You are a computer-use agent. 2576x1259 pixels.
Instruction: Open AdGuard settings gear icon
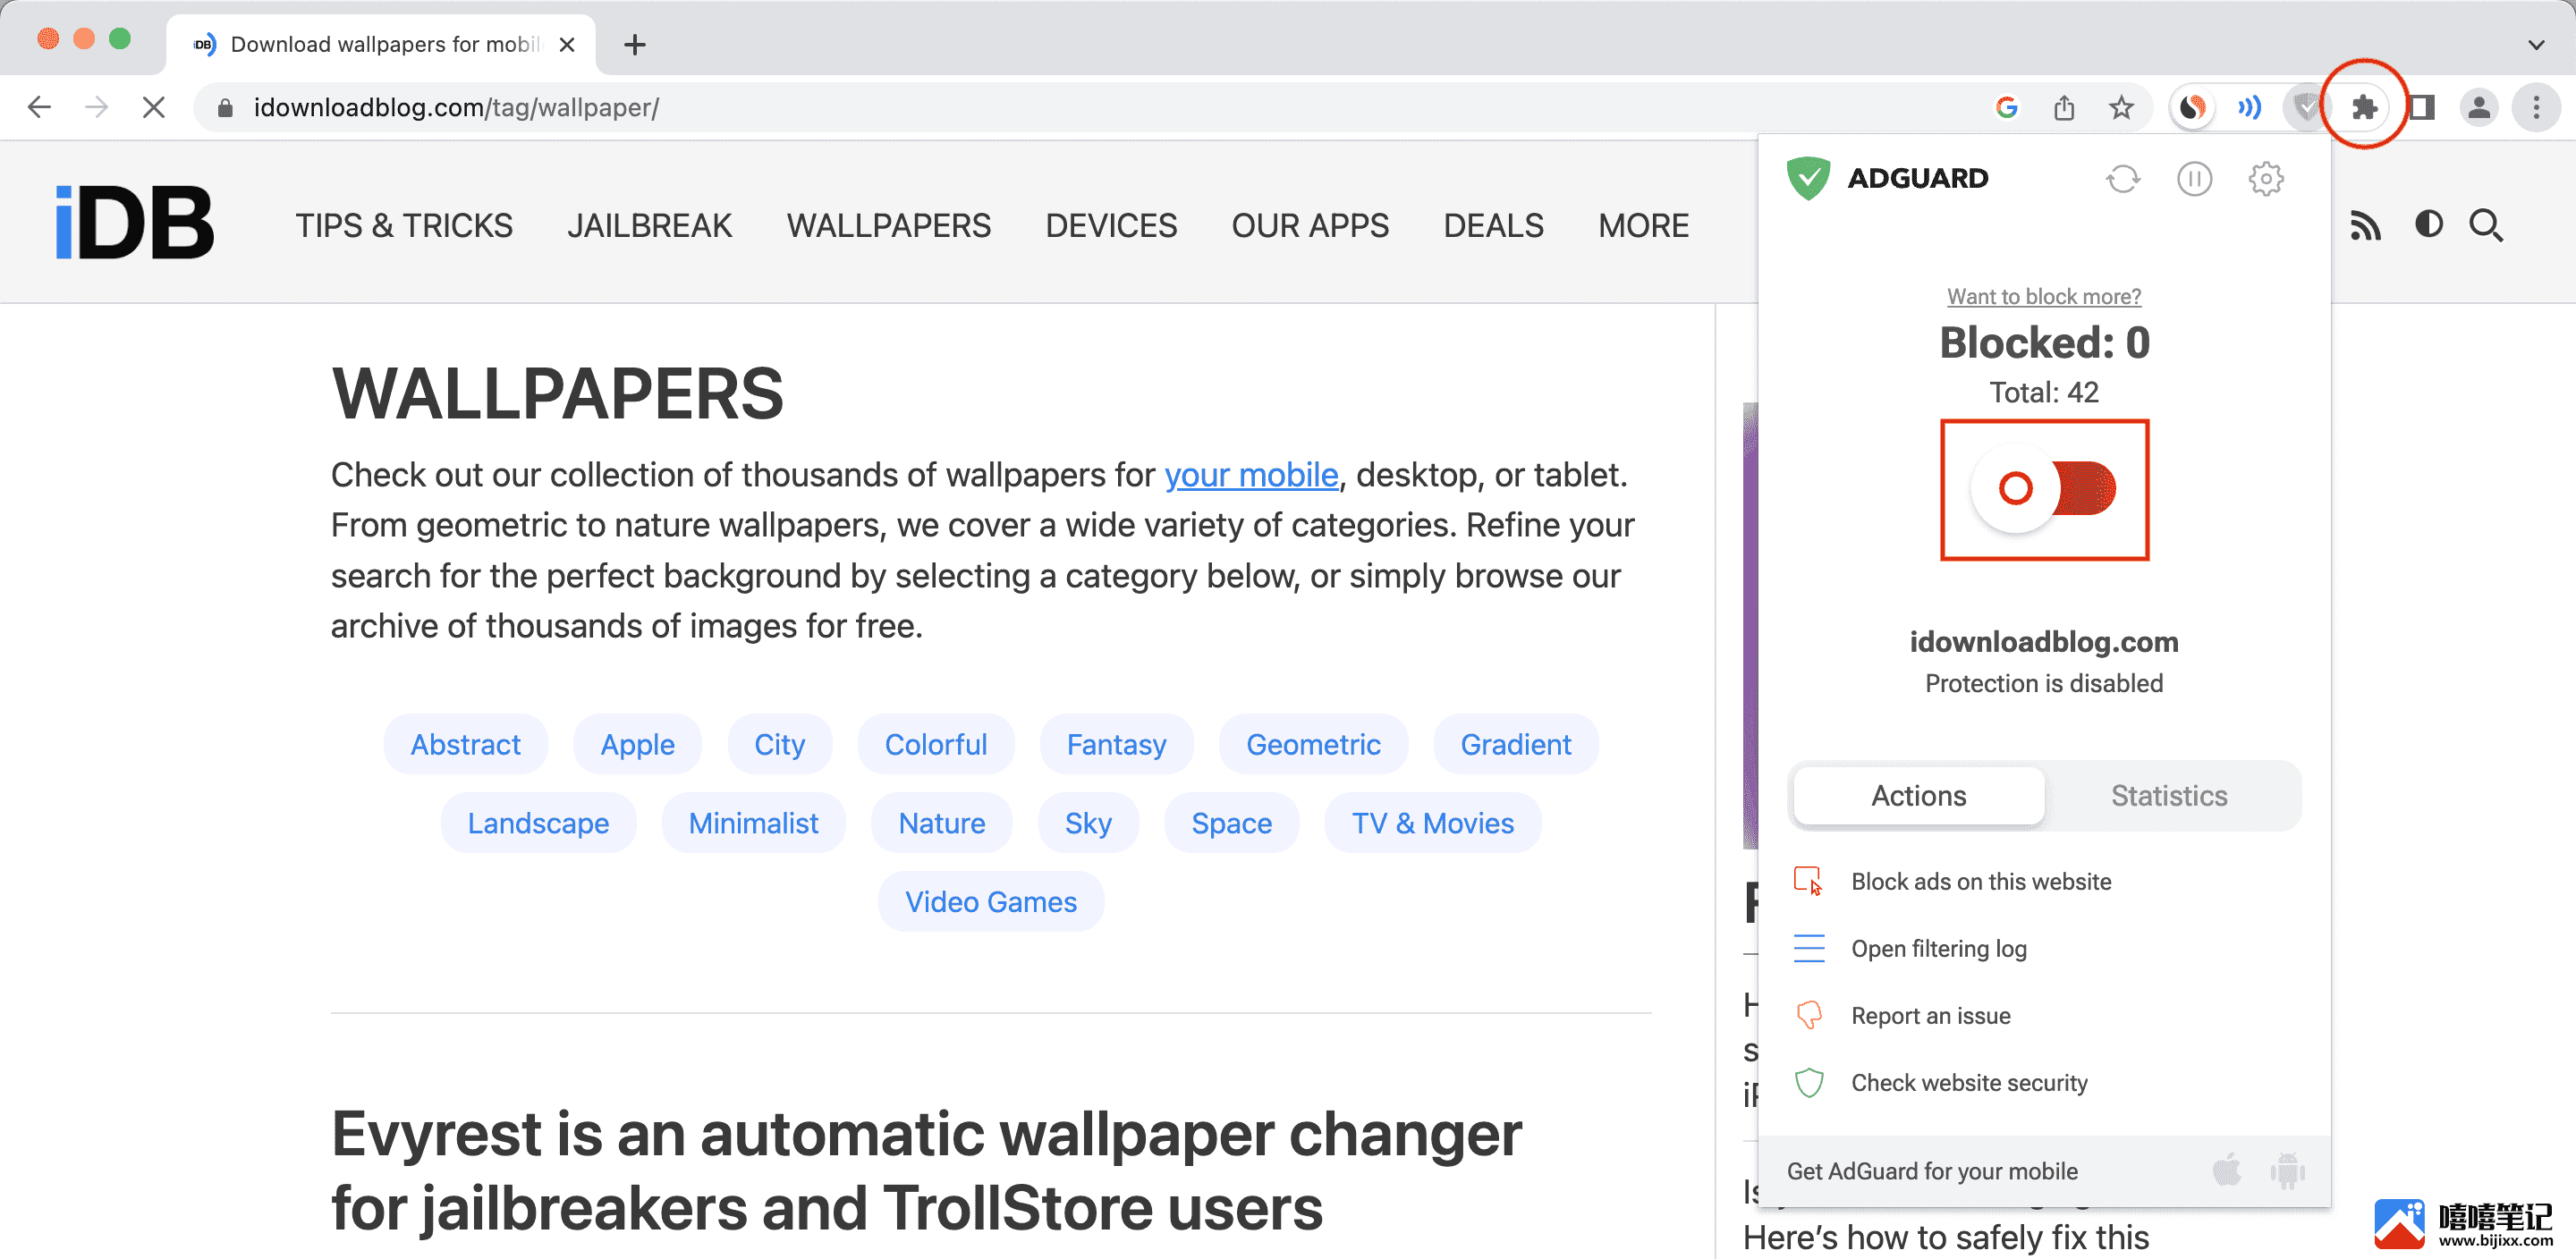[x=2266, y=180]
